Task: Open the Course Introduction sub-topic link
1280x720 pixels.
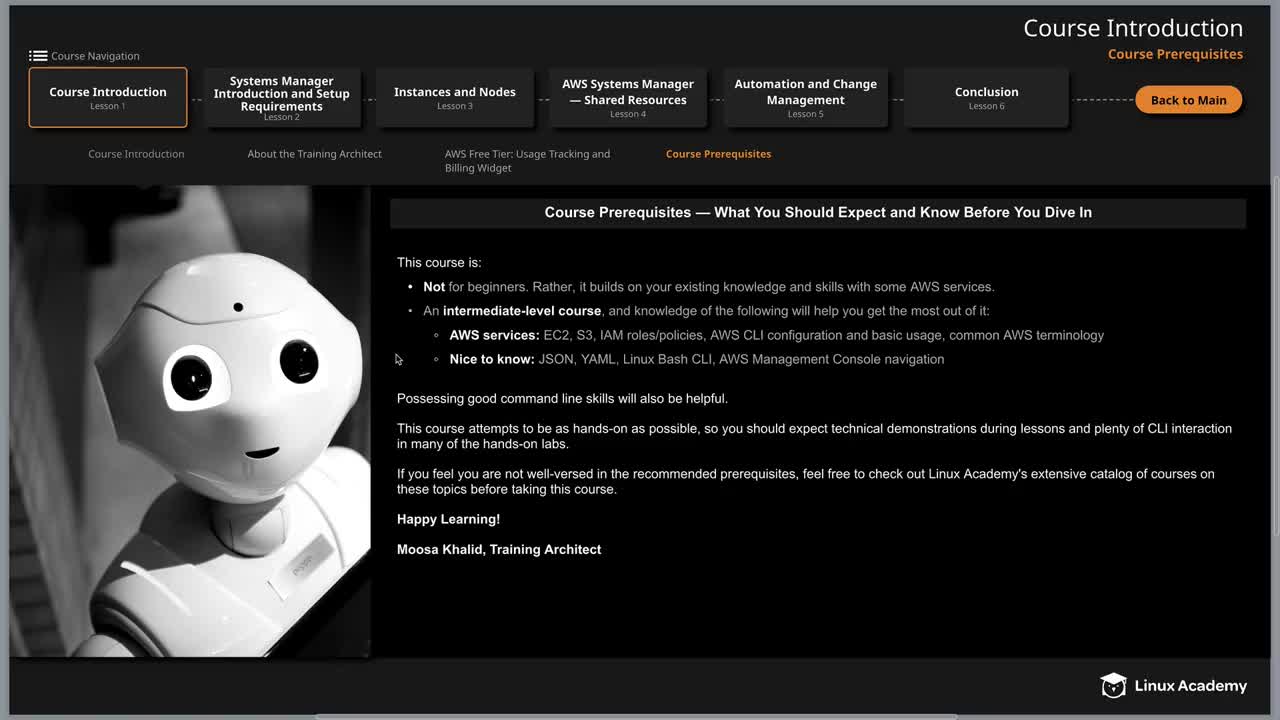Action: [x=136, y=154]
